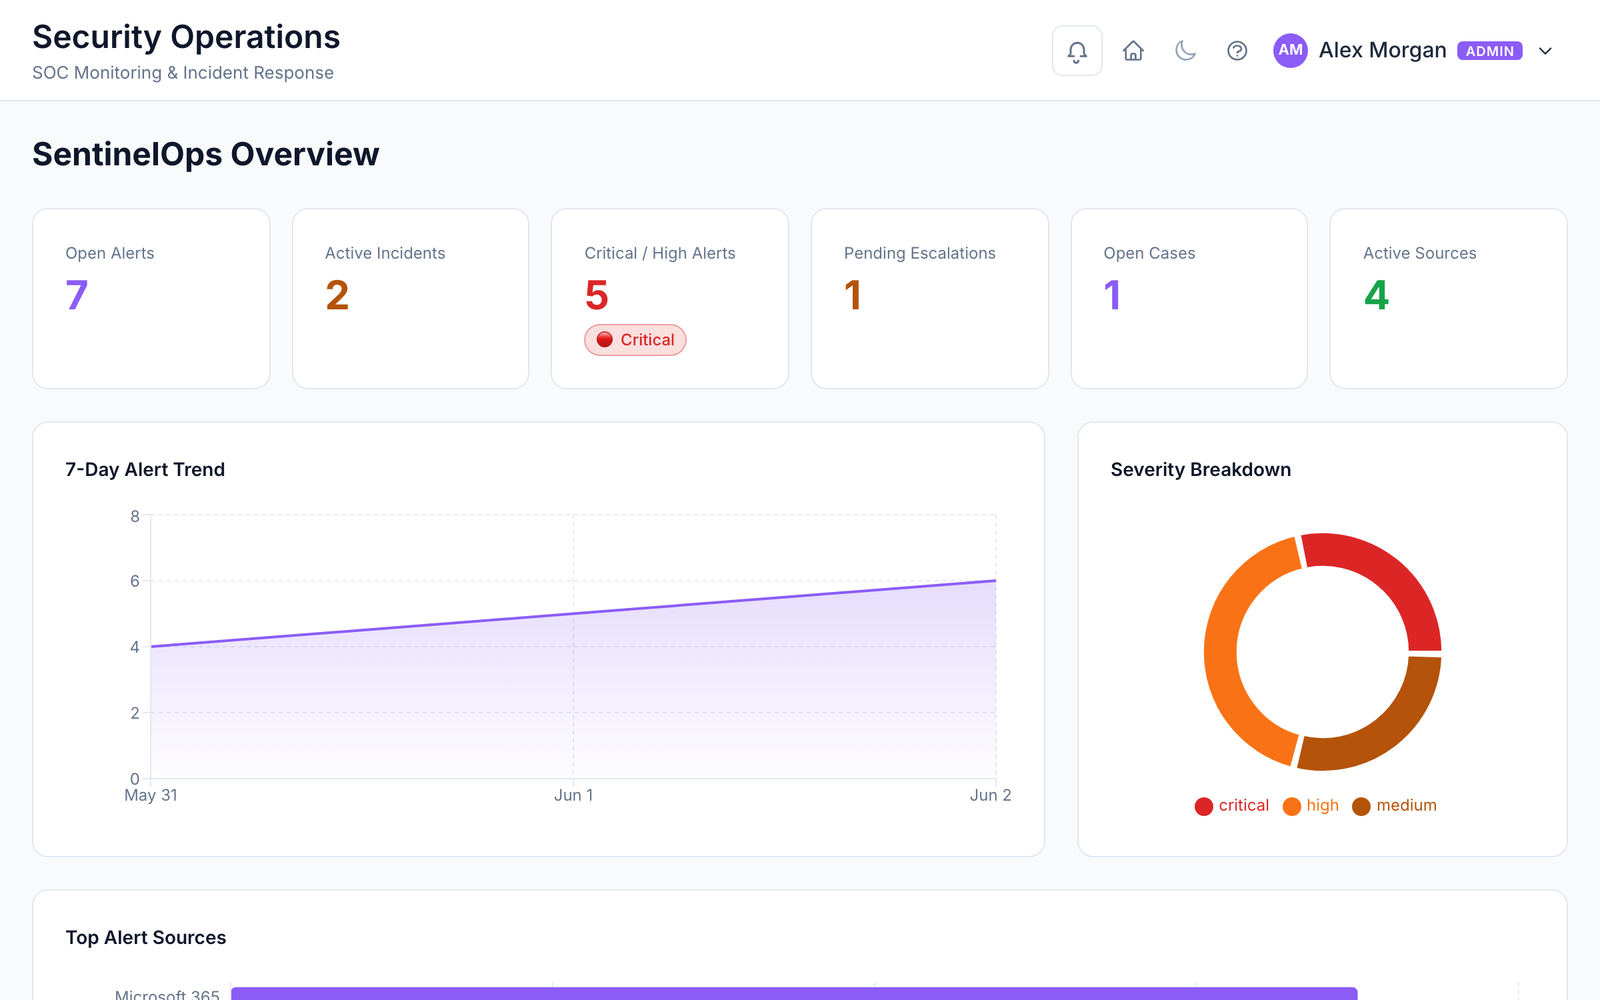This screenshot has height=1000, width=1600.
Task: Open the Active Incidents card
Action: pos(410,298)
